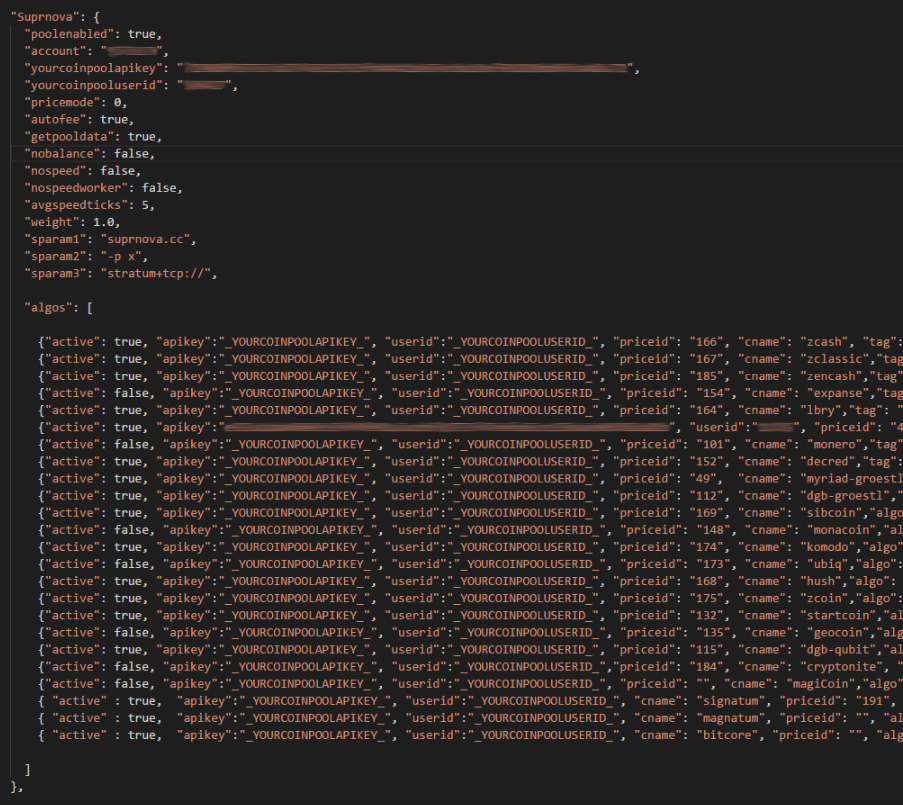This screenshot has height=805, width=903.
Task: Click the priceid value "185"
Action: (706, 376)
